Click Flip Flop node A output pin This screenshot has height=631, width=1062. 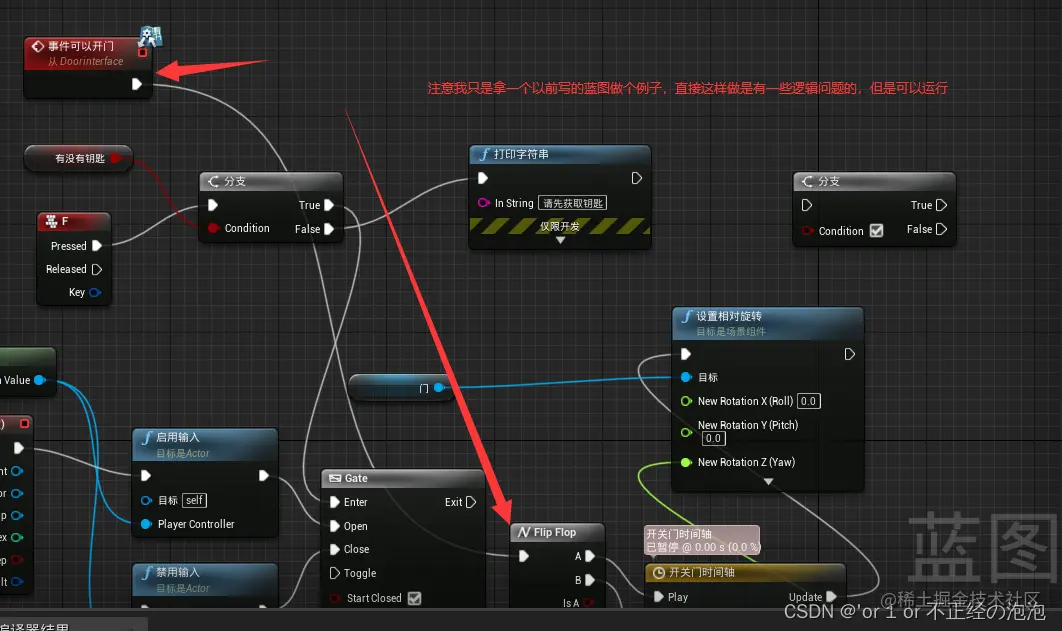(x=590, y=556)
